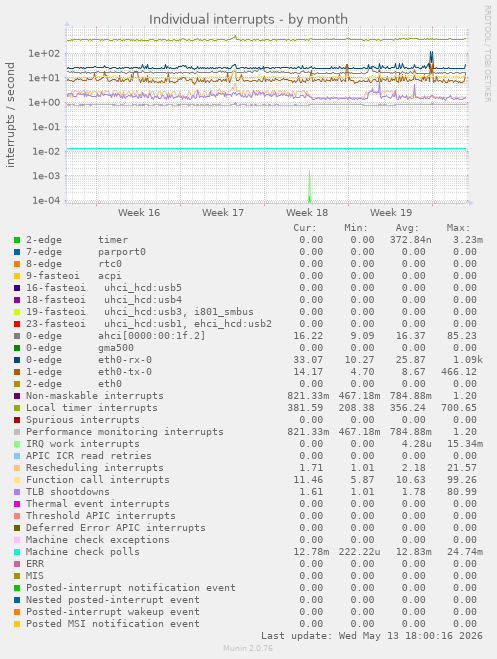Image resolution: width=497 pixels, height=659 pixels.
Task: Click the eth0-tx-0 brown legend swatch
Action: click(x=17, y=372)
